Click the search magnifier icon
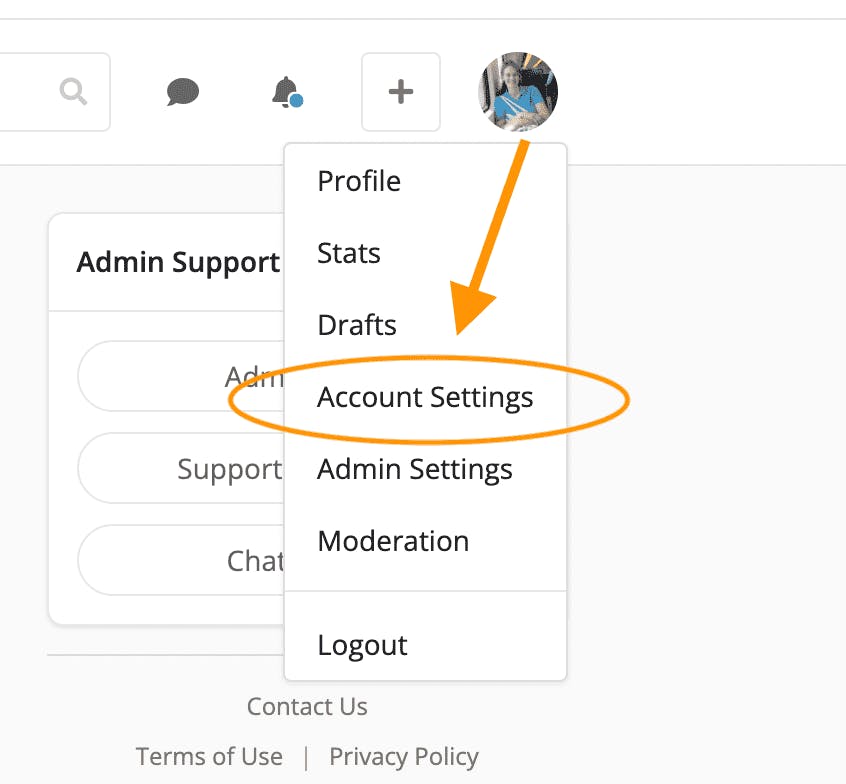Screen dimensions: 846x784 click(x=73, y=91)
